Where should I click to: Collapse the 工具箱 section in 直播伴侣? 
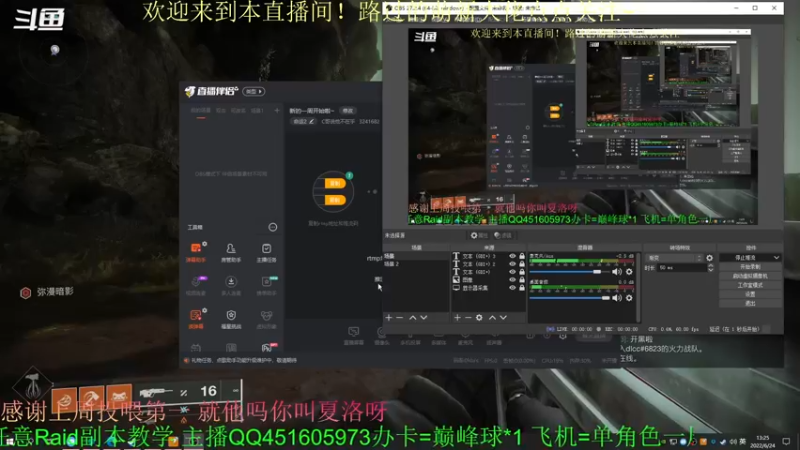pyautogui.click(x=273, y=227)
